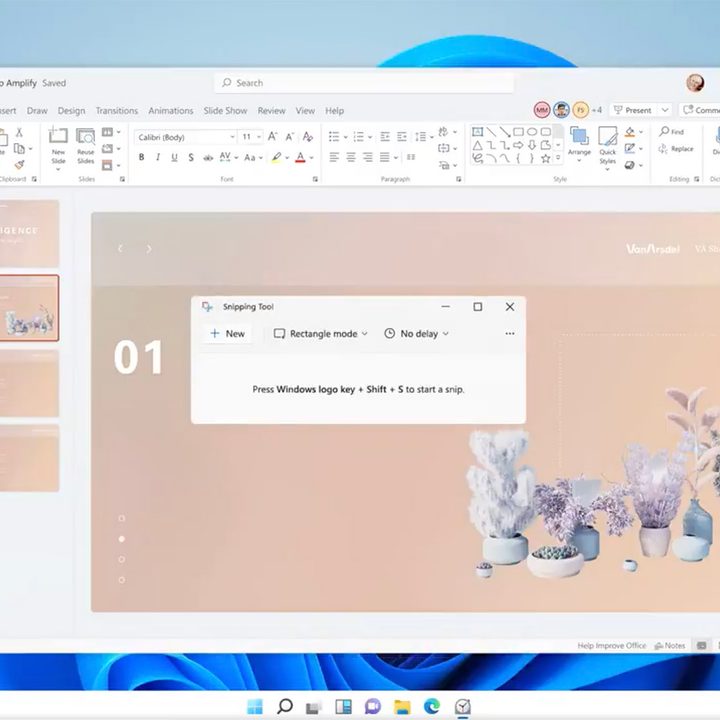The image size is (720, 720).
Task: Increase font size with larger A icon
Action: (272, 136)
